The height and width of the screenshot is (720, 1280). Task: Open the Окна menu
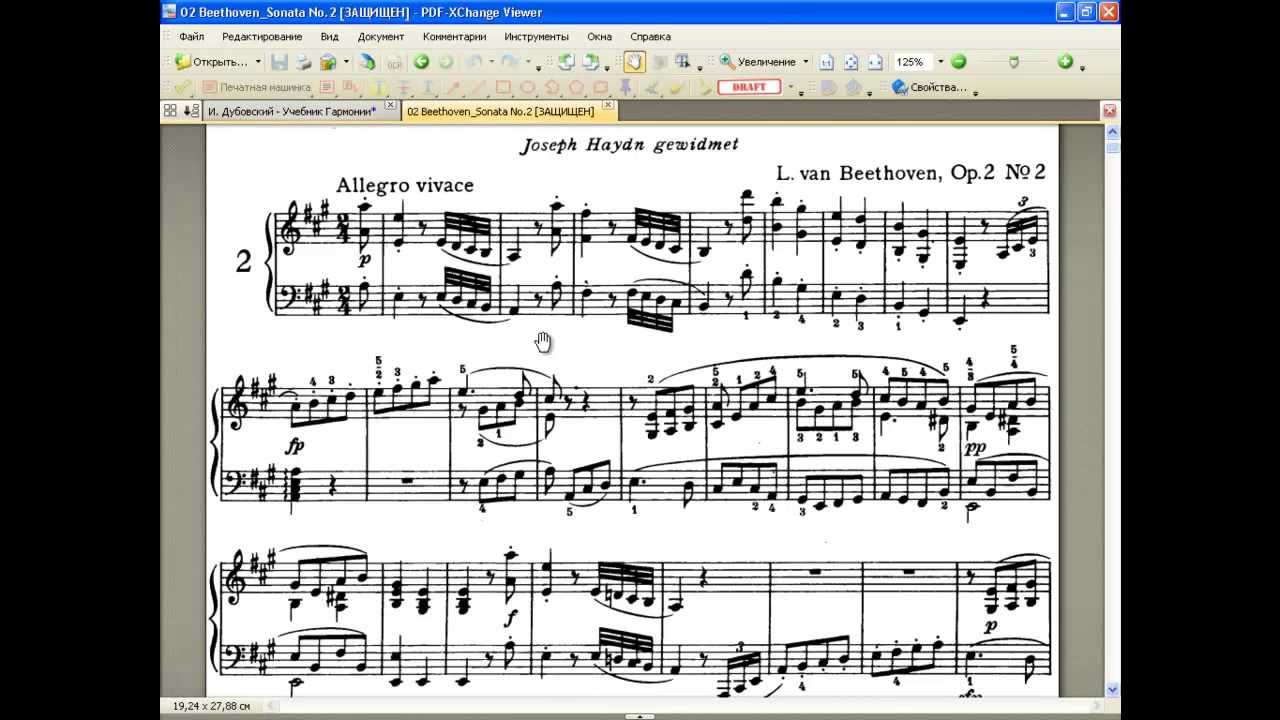(x=600, y=37)
